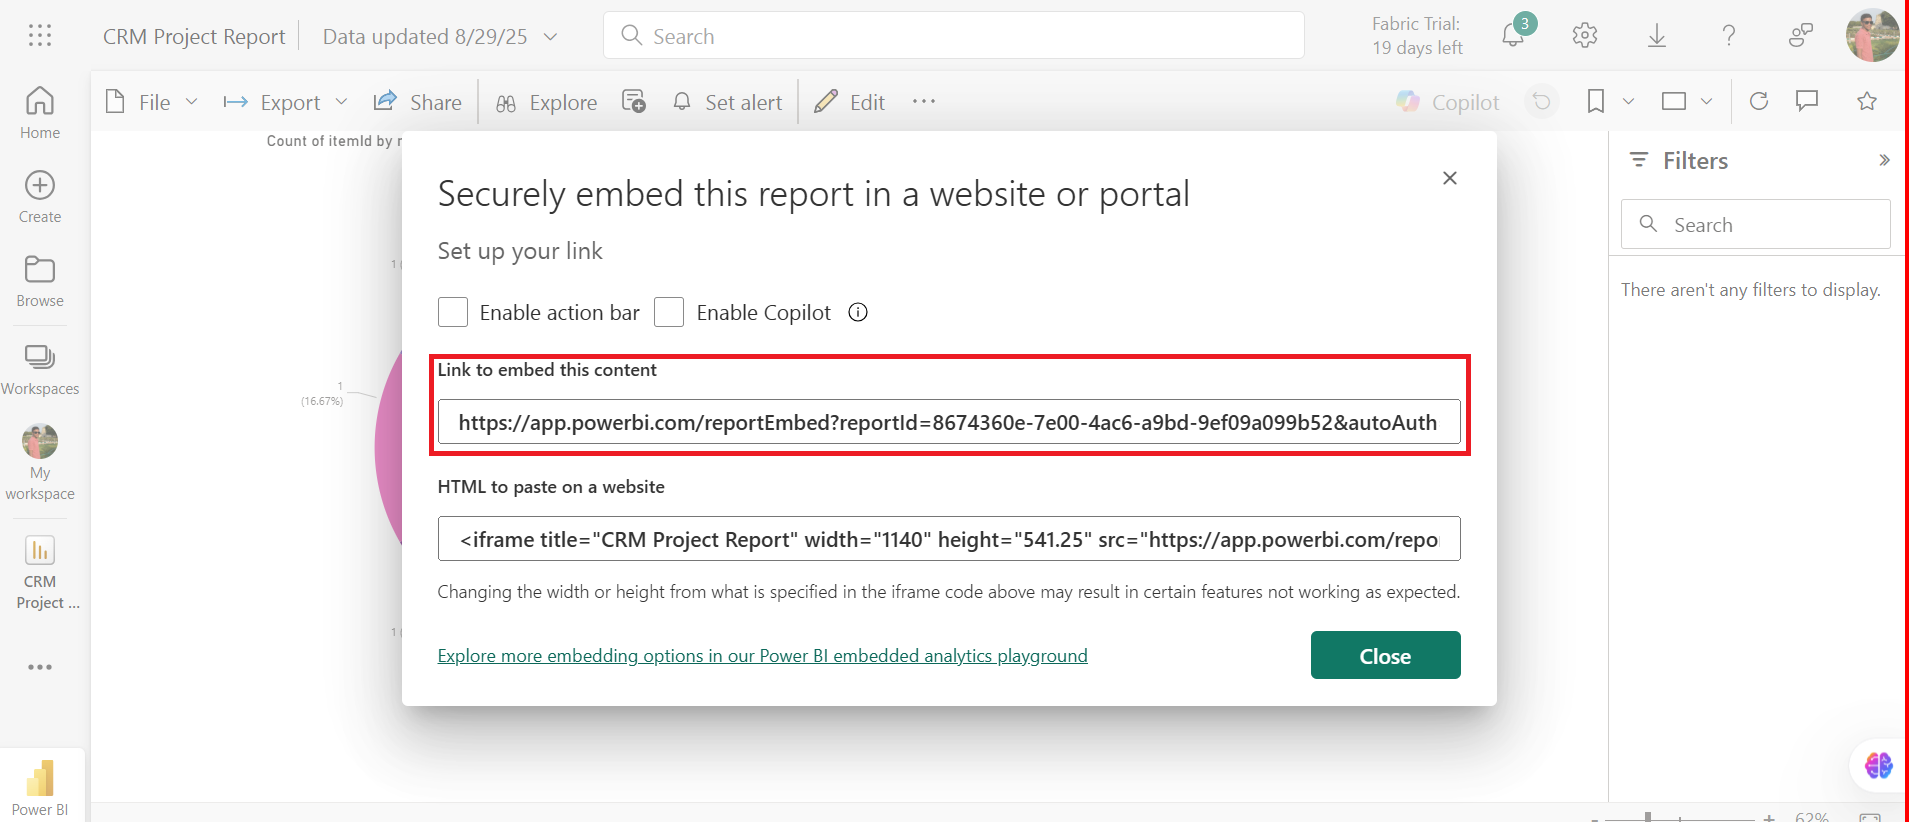Go to Home in the sidebar
This screenshot has height=822, width=1909.
(40, 113)
